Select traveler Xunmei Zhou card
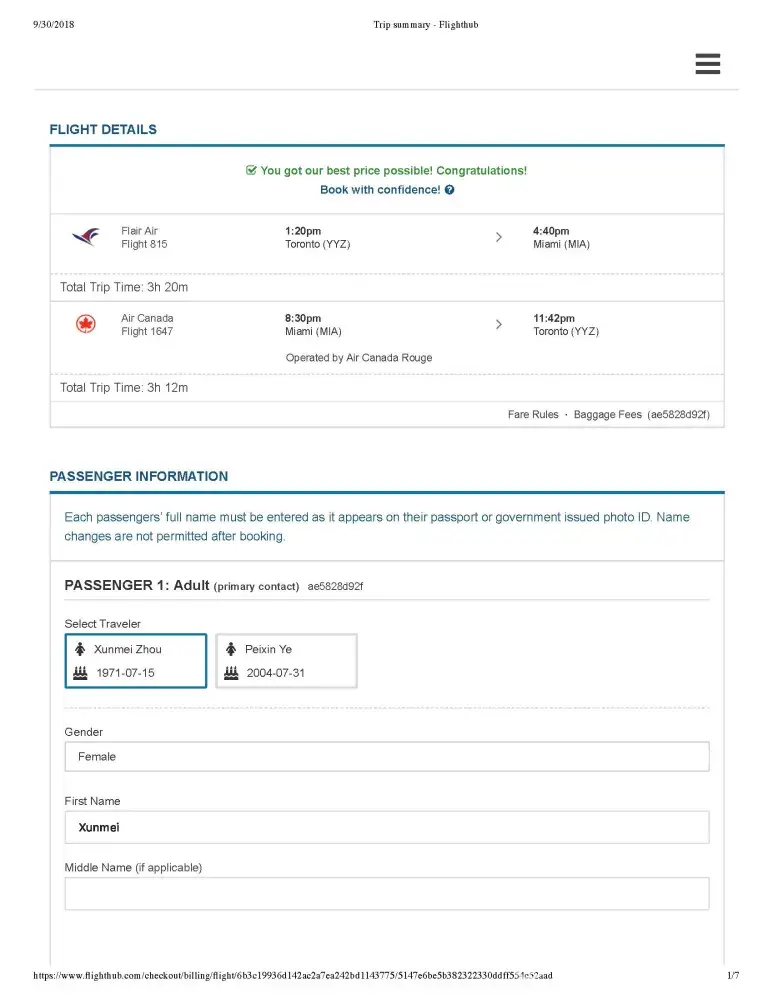This screenshot has width=773, height=1000. tap(136, 661)
